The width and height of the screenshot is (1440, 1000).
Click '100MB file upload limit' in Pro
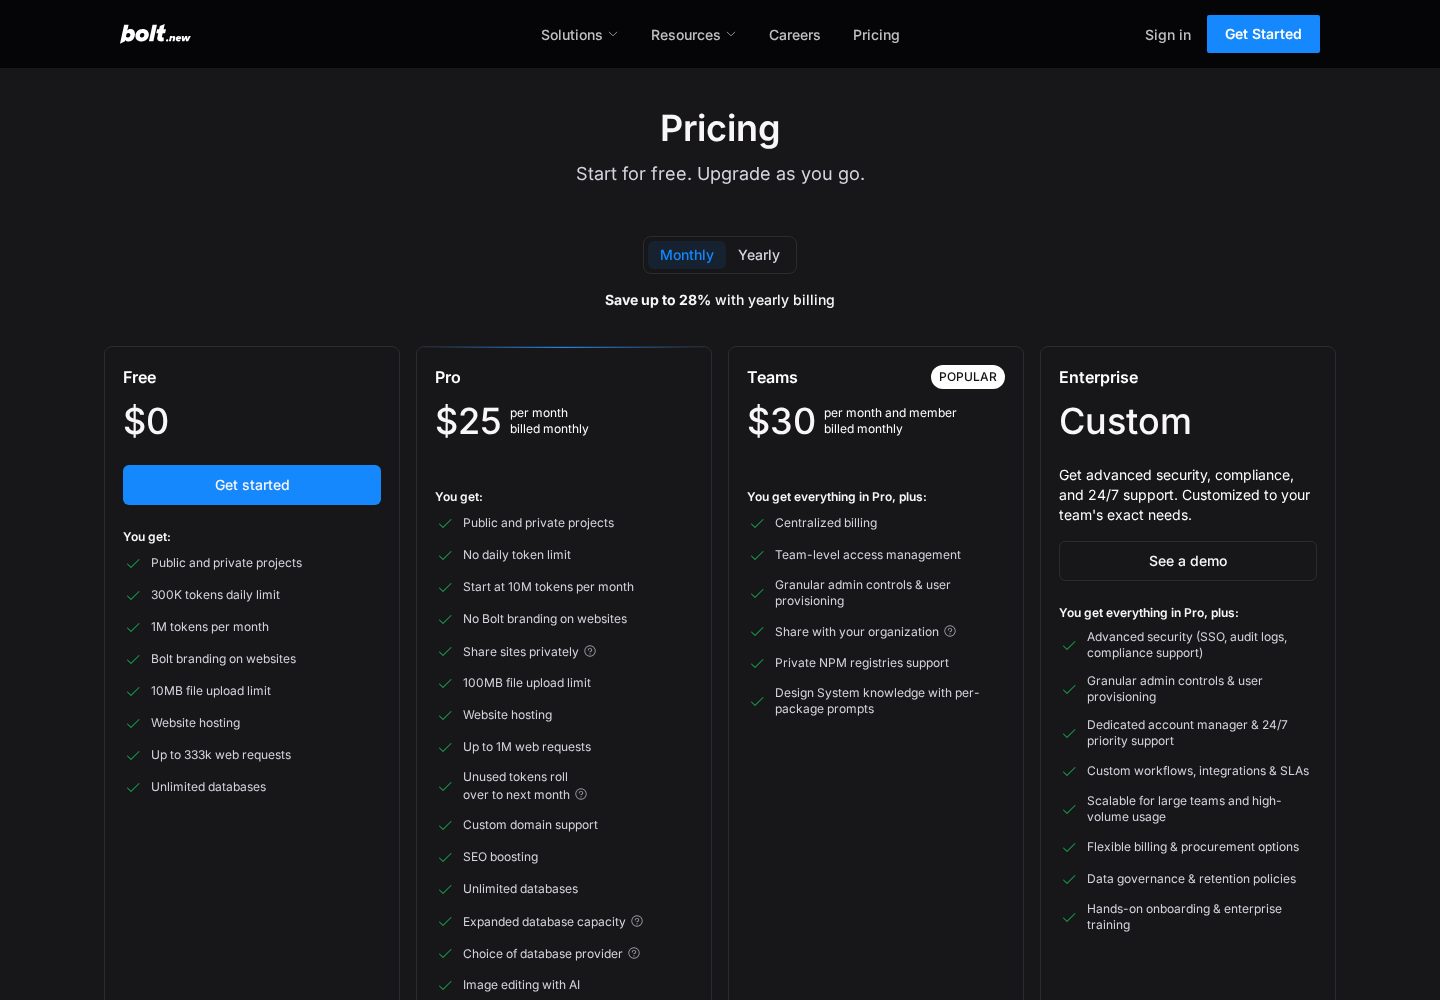pos(527,683)
